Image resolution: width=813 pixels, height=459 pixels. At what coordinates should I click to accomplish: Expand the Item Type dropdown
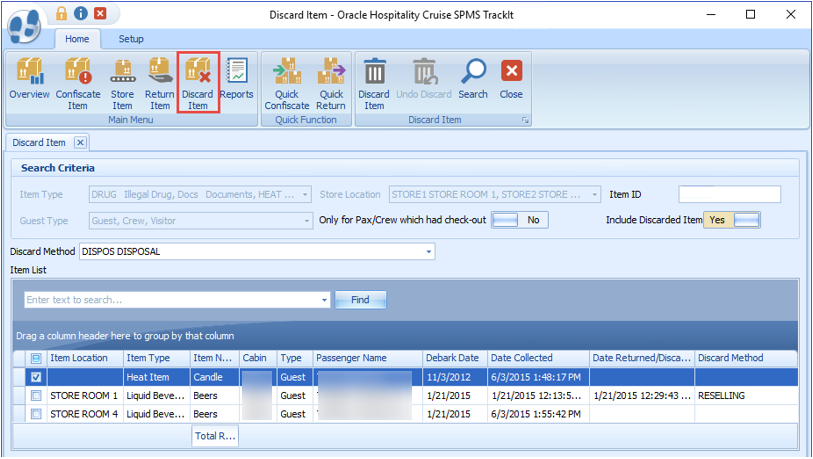click(x=305, y=194)
